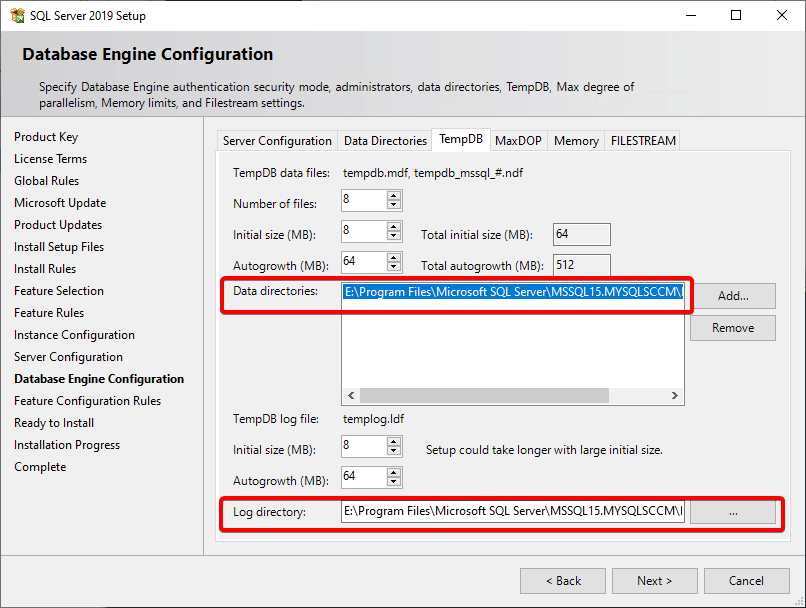Click the data files Autogrowth field

coord(364,262)
